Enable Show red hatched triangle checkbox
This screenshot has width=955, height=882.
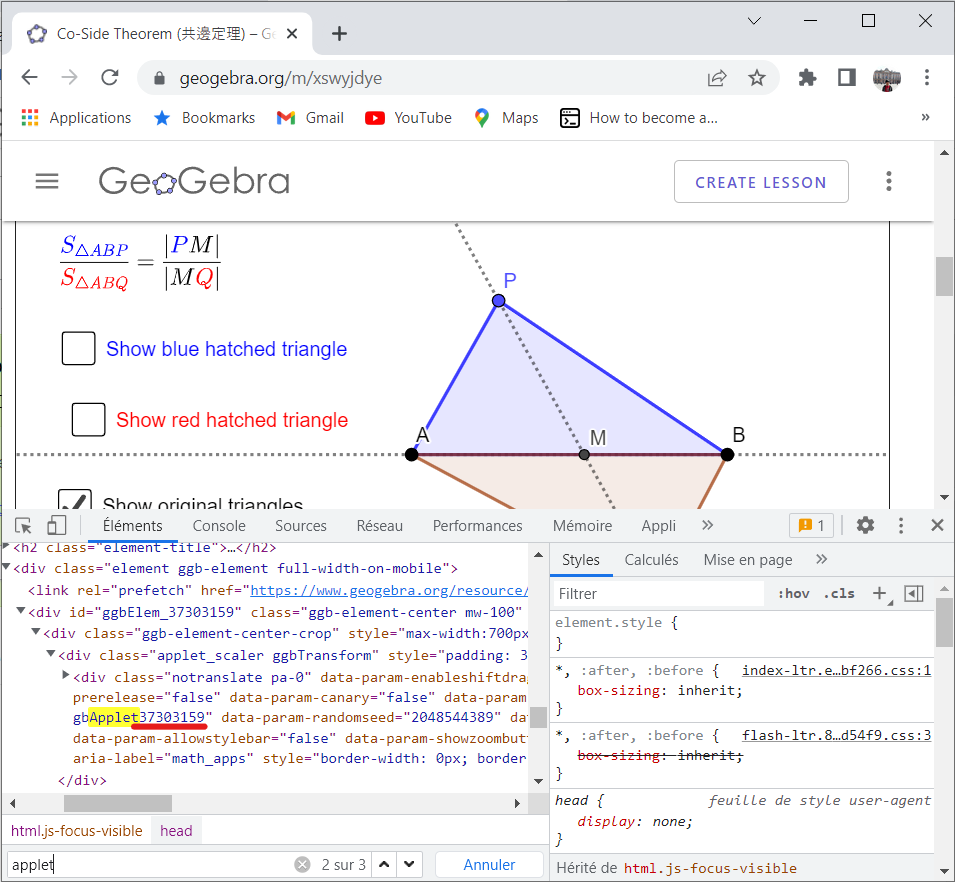tap(89, 420)
